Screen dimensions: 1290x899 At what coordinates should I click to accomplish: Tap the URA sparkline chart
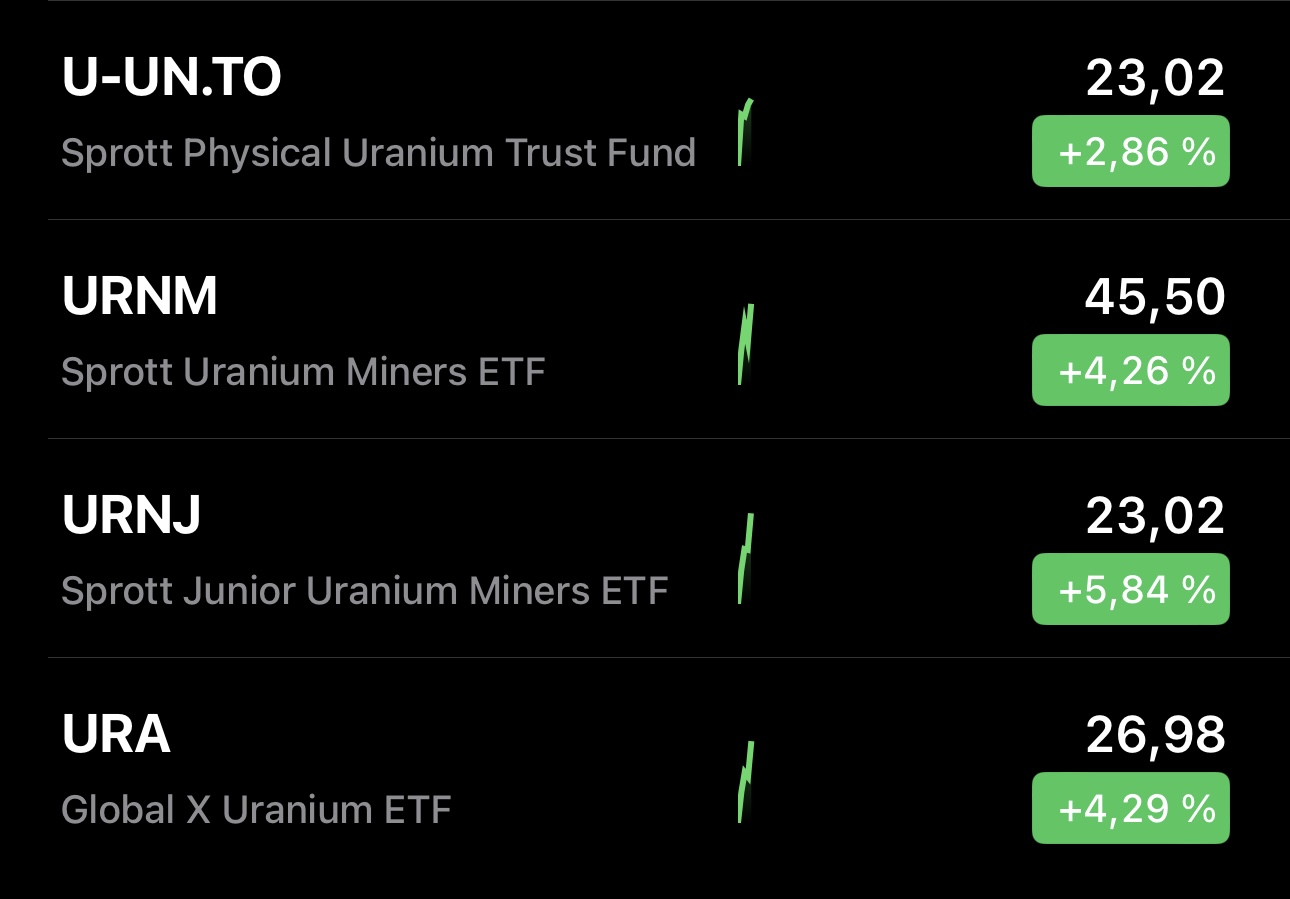point(745,782)
